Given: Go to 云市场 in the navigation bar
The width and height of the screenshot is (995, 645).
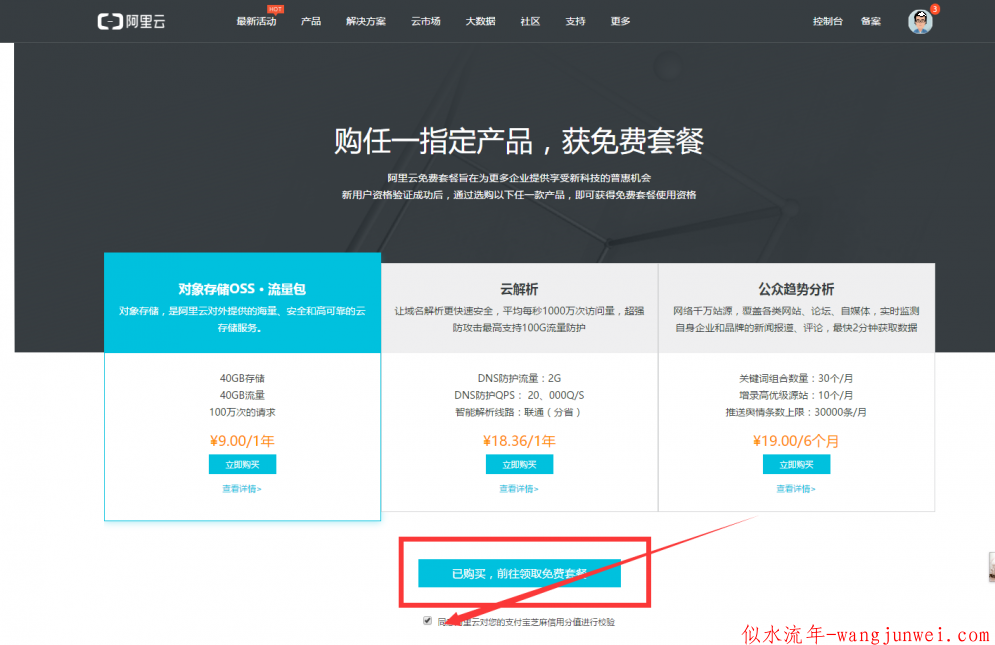Looking at the screenshot, I should click(x=426, y=22).
